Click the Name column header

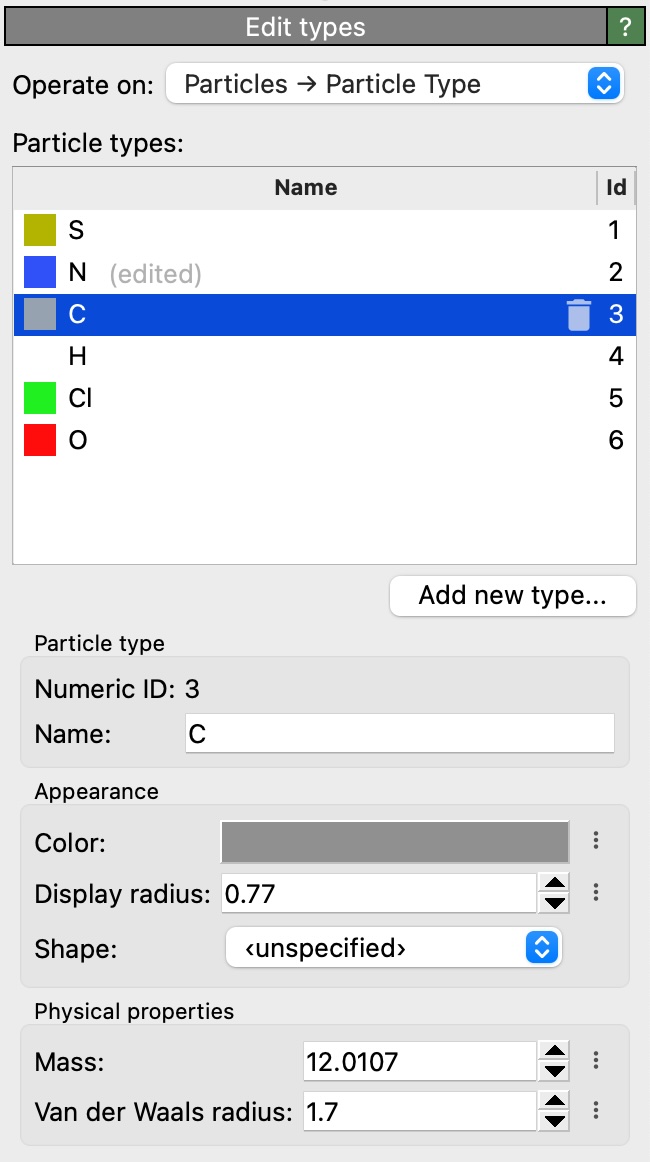point(305,188)
